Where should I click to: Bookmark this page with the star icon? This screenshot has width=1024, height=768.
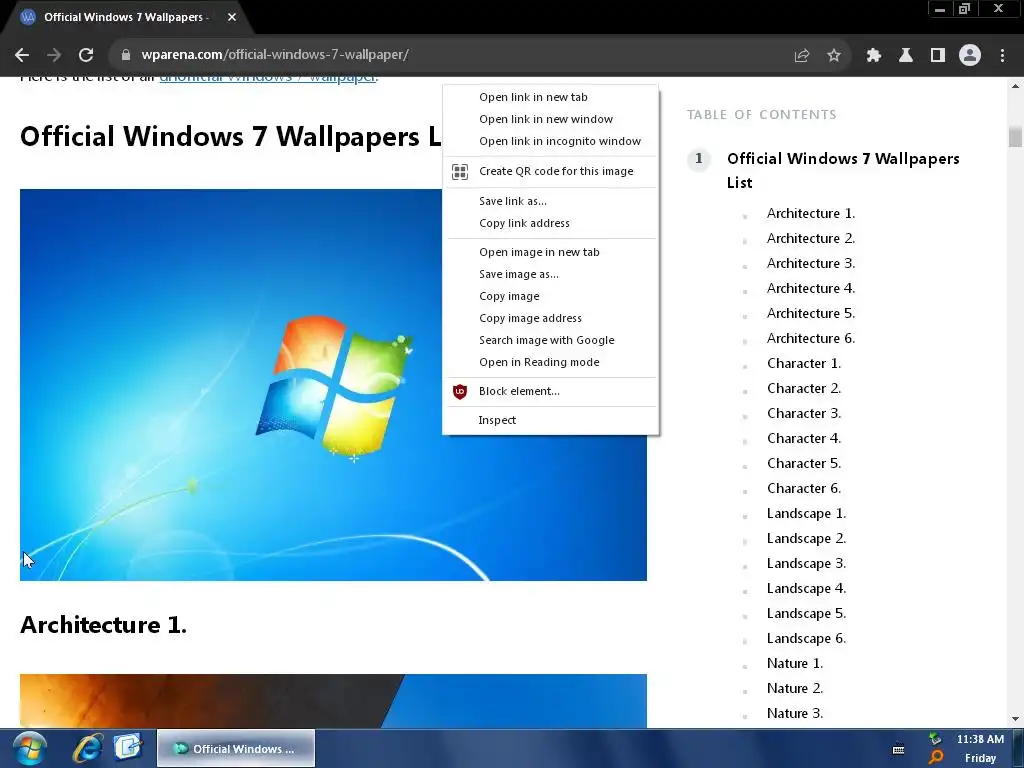point(833,56)
